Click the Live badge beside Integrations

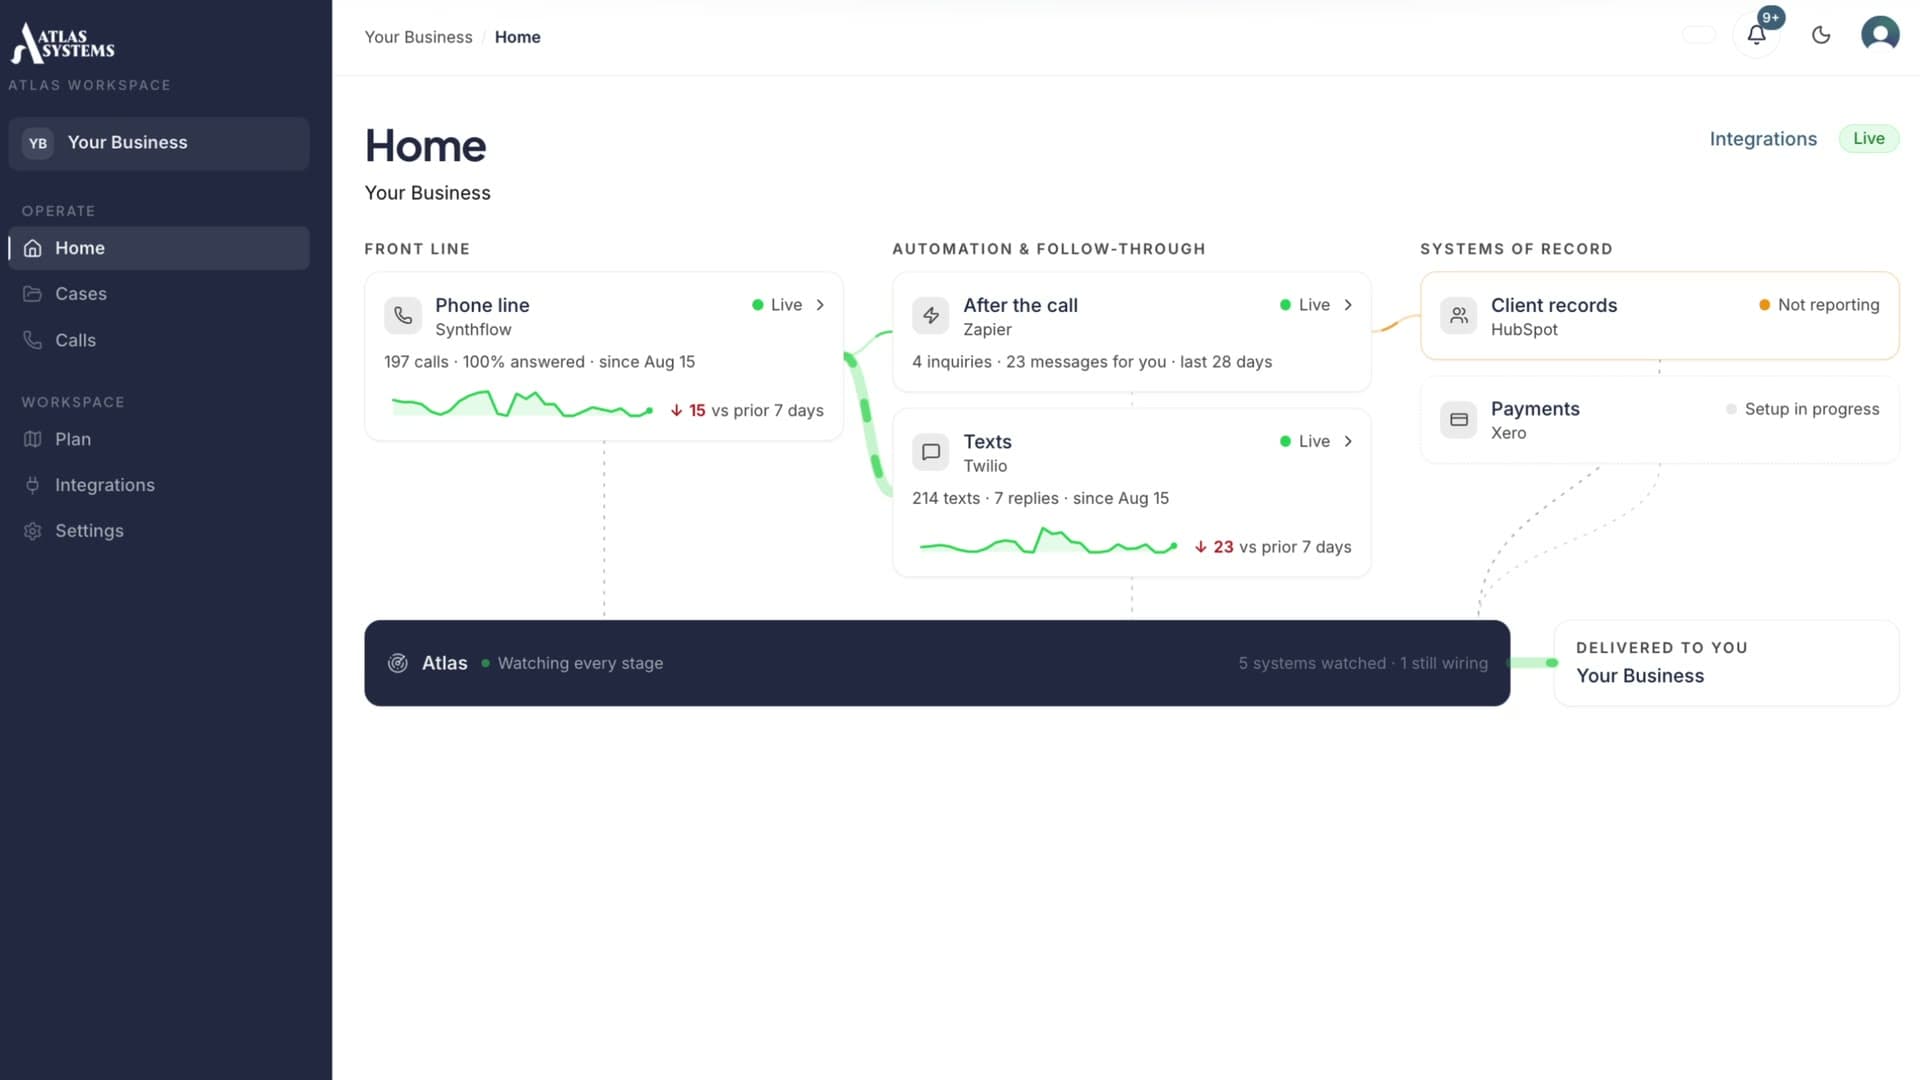pos(1868,139)
